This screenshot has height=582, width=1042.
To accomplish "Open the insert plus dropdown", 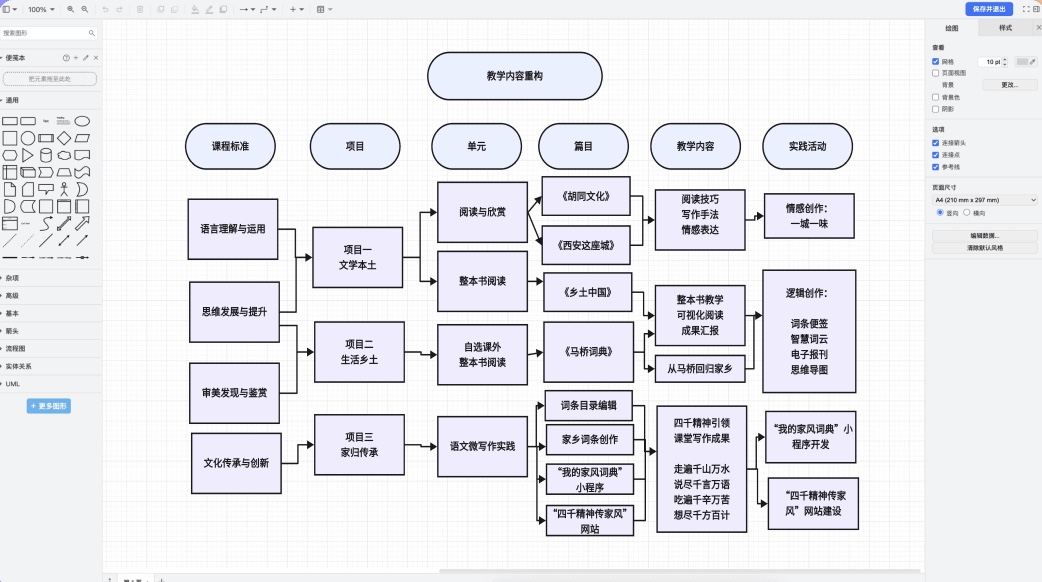I will pos(296,9).
